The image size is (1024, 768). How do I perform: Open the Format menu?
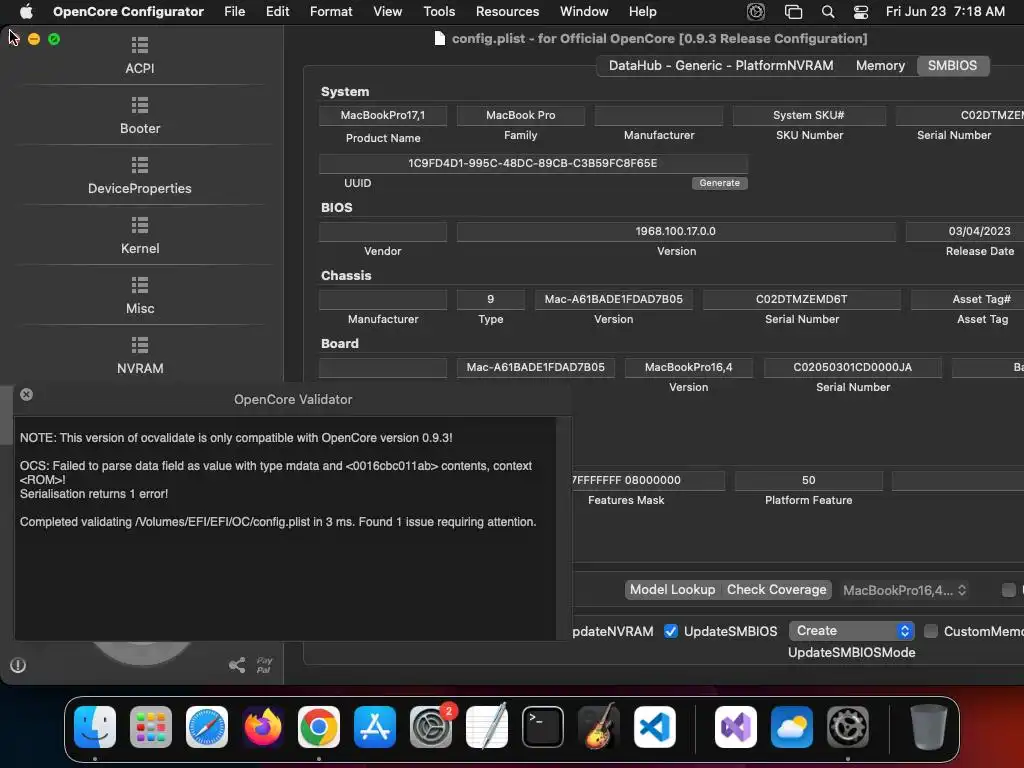[x=331, y=12]
